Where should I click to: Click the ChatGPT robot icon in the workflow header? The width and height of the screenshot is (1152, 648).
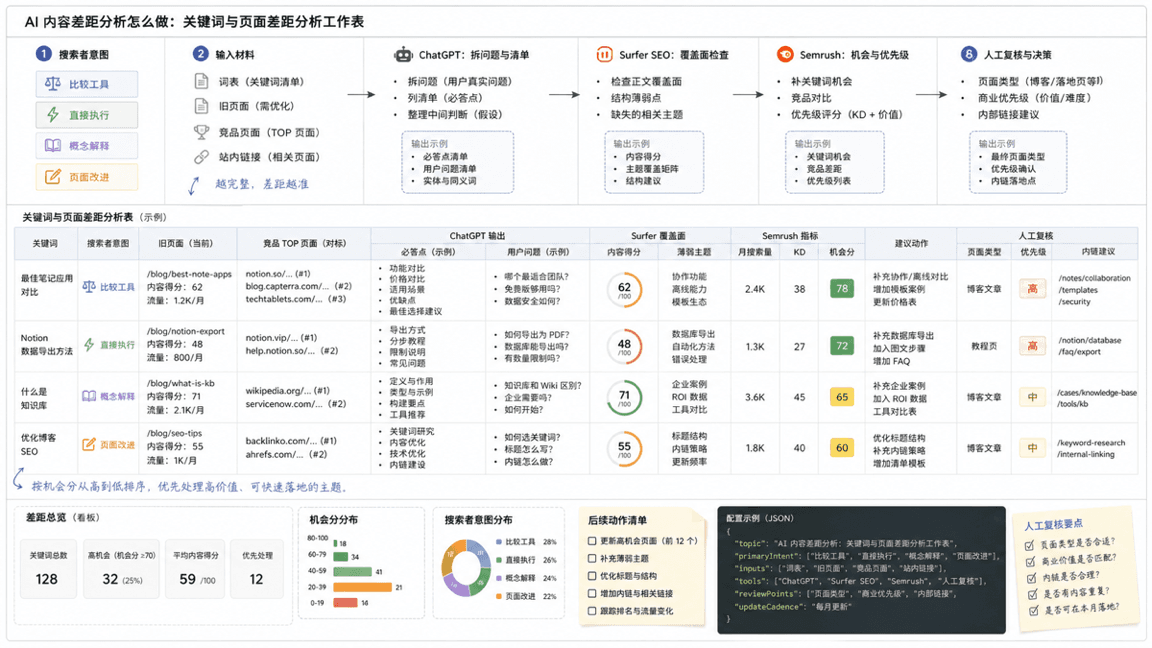pyautogui.click(x=403, y=54)
